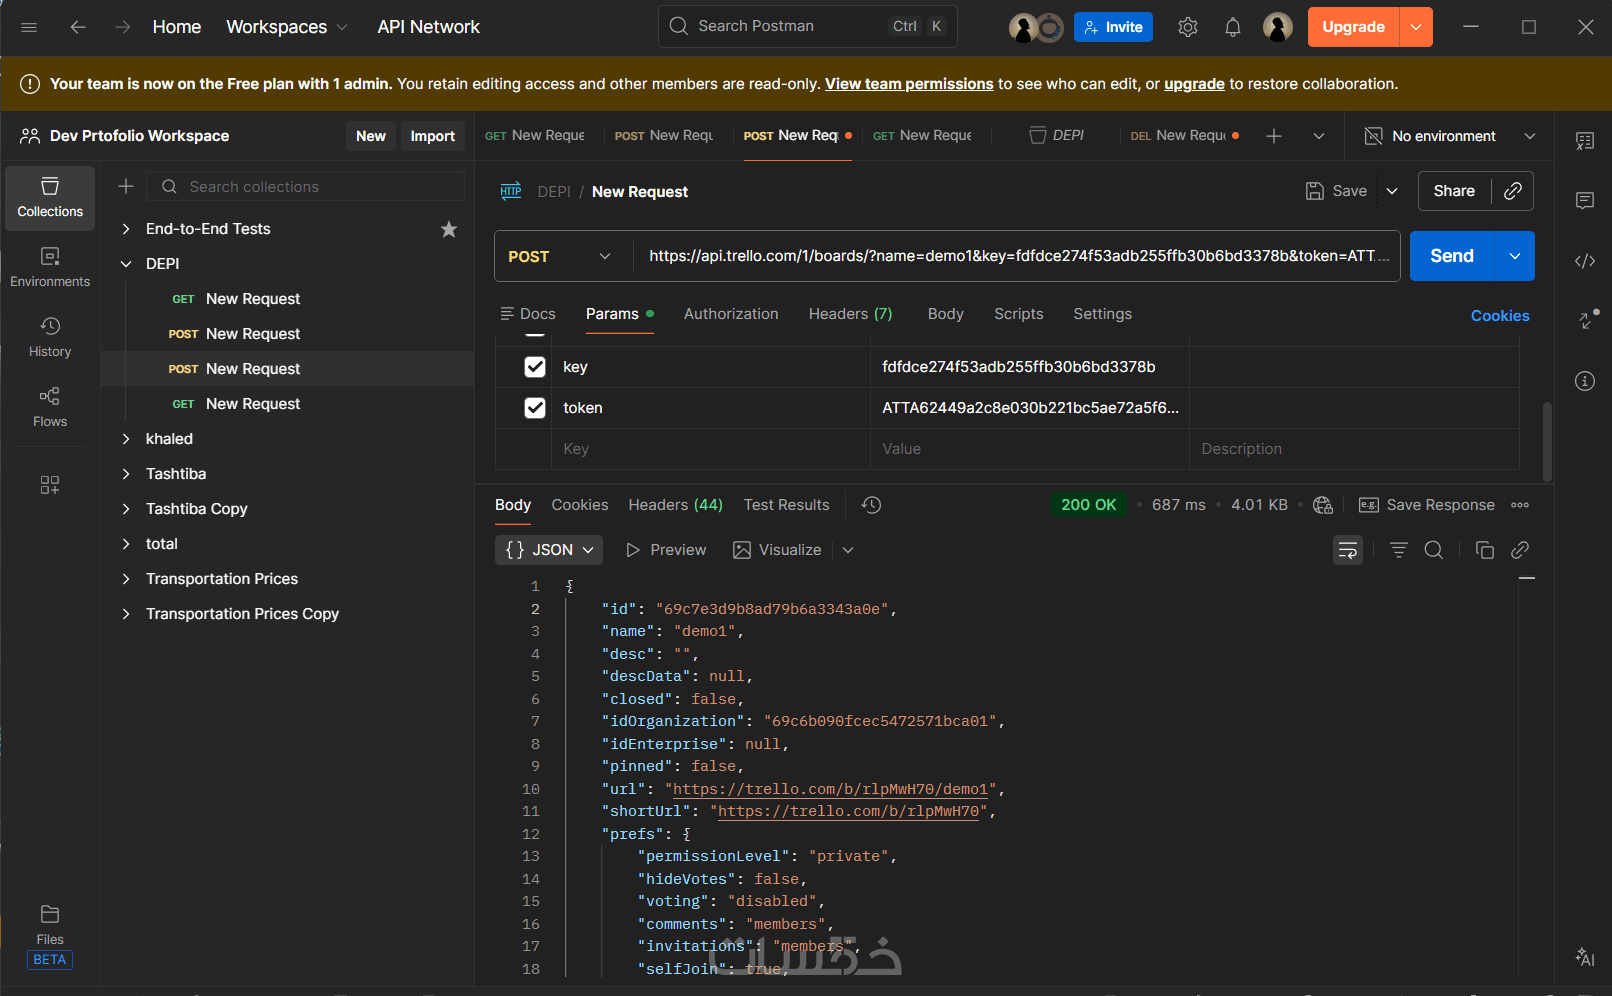Viewport: 1612px width, 996px height.
Task: Switch to the Authorization tab
Action: [730, 314]
